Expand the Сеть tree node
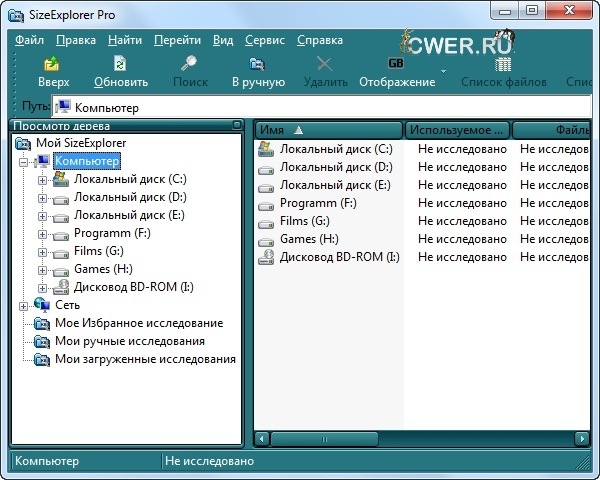The width and height of the screenshot is (600, 480). [24, 305]
